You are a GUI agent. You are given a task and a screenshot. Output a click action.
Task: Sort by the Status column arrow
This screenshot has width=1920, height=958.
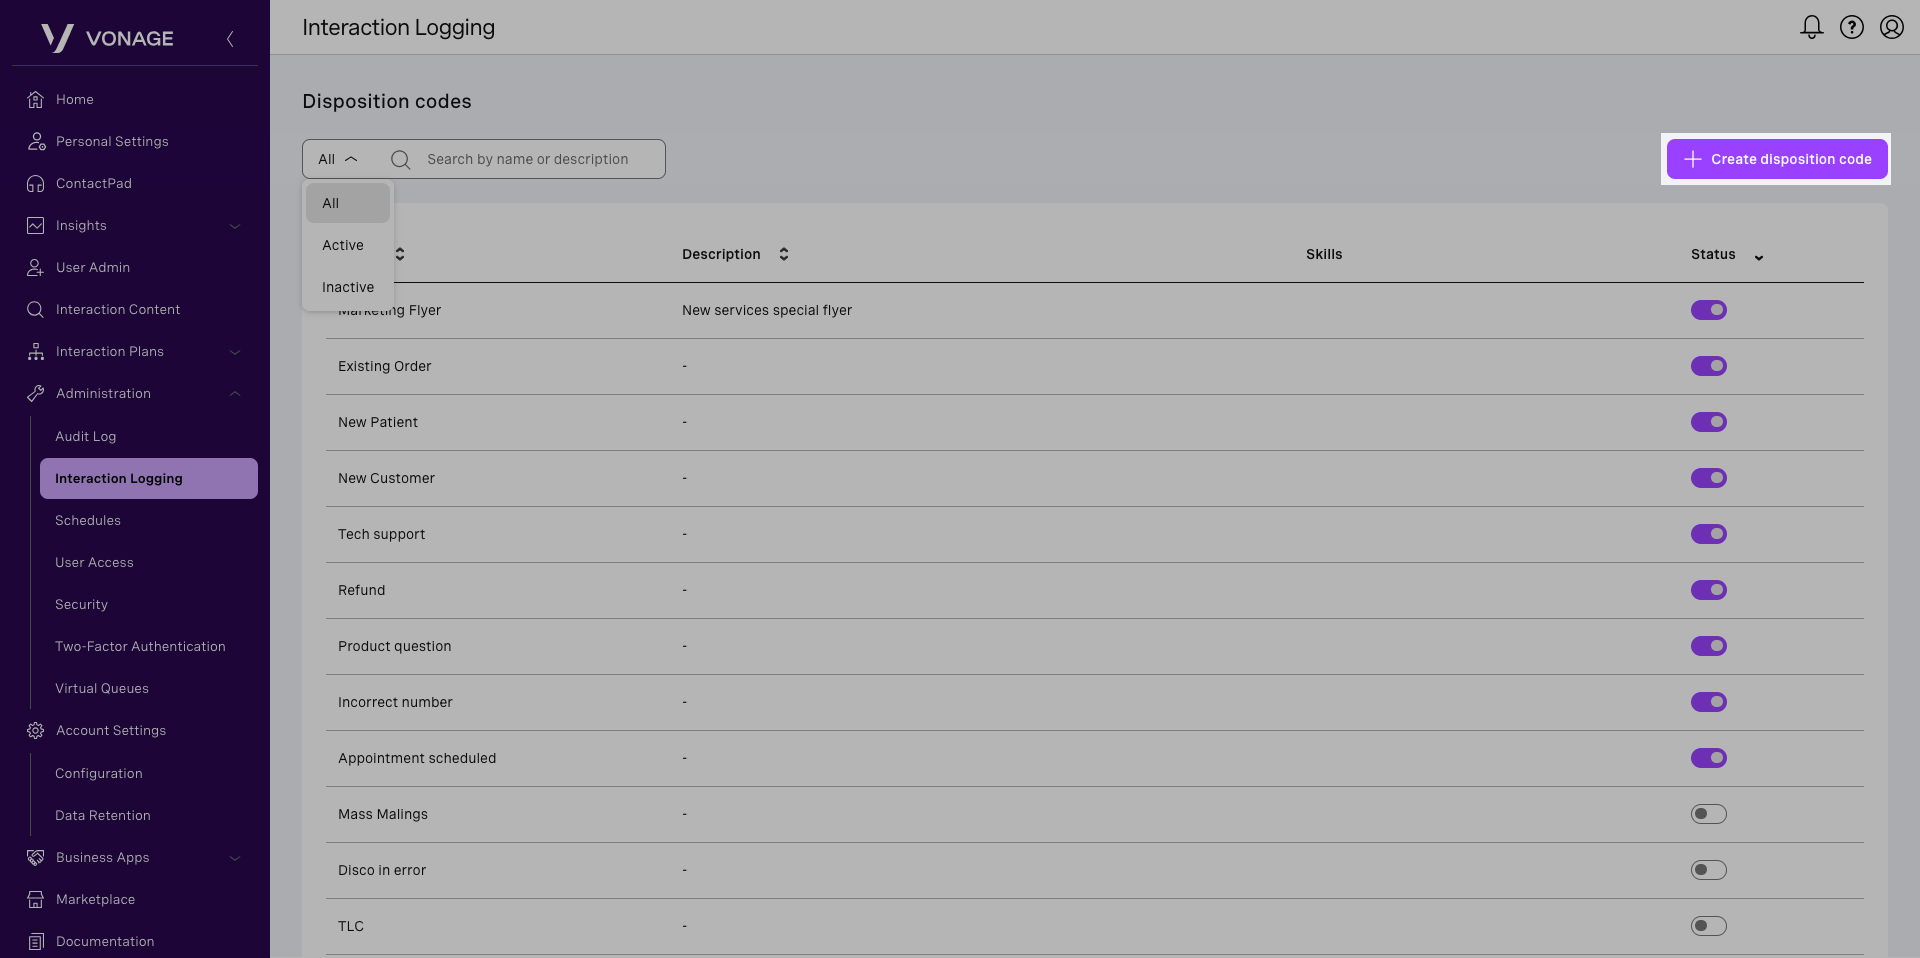pyautogui.click(x=1759, y=257)
